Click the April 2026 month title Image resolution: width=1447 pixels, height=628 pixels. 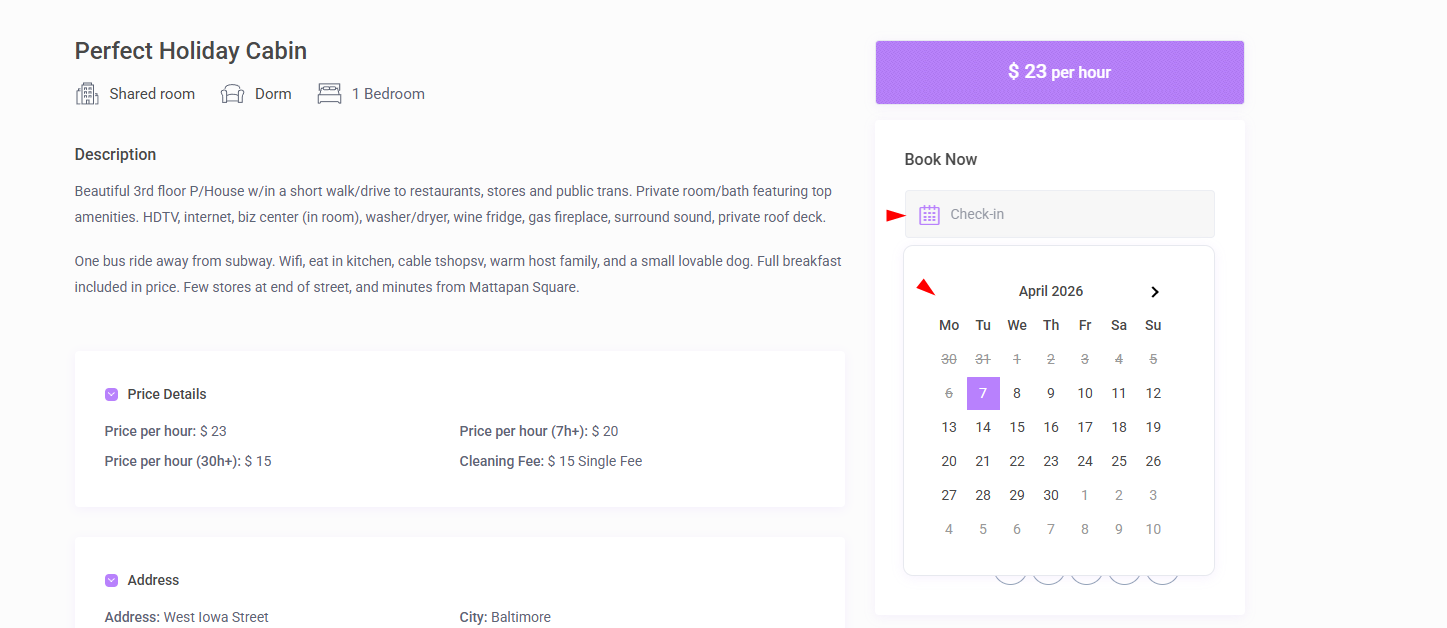(1050, 292)
